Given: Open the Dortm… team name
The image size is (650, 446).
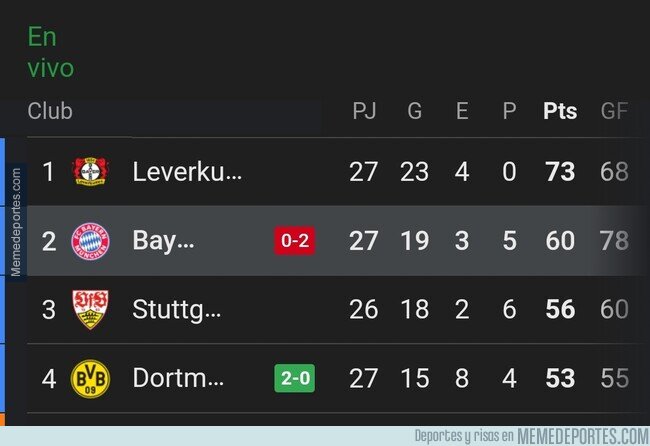Looking at the screenshot, I should (178, 378).
